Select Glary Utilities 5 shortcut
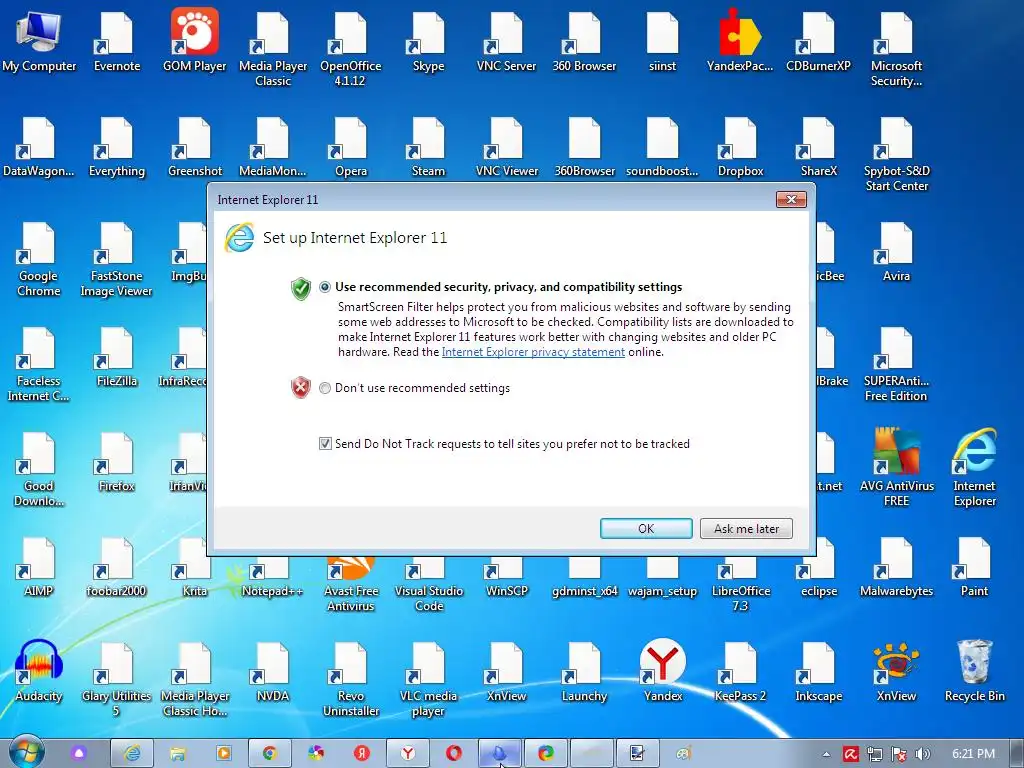The image size is (1024, 768). point(117,679)
